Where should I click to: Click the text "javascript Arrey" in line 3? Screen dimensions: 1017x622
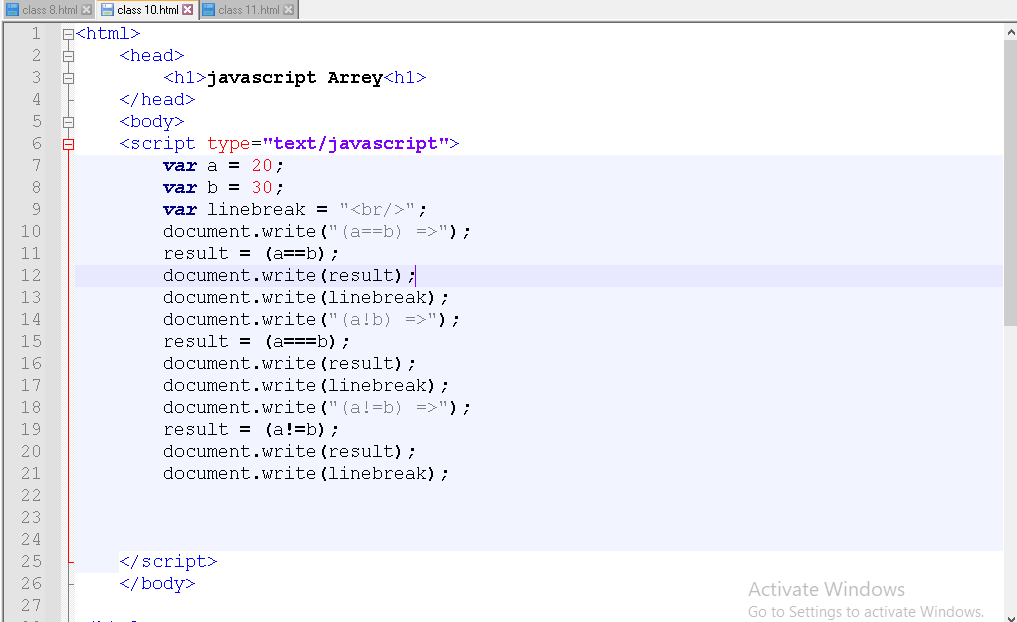coord(294,78)
